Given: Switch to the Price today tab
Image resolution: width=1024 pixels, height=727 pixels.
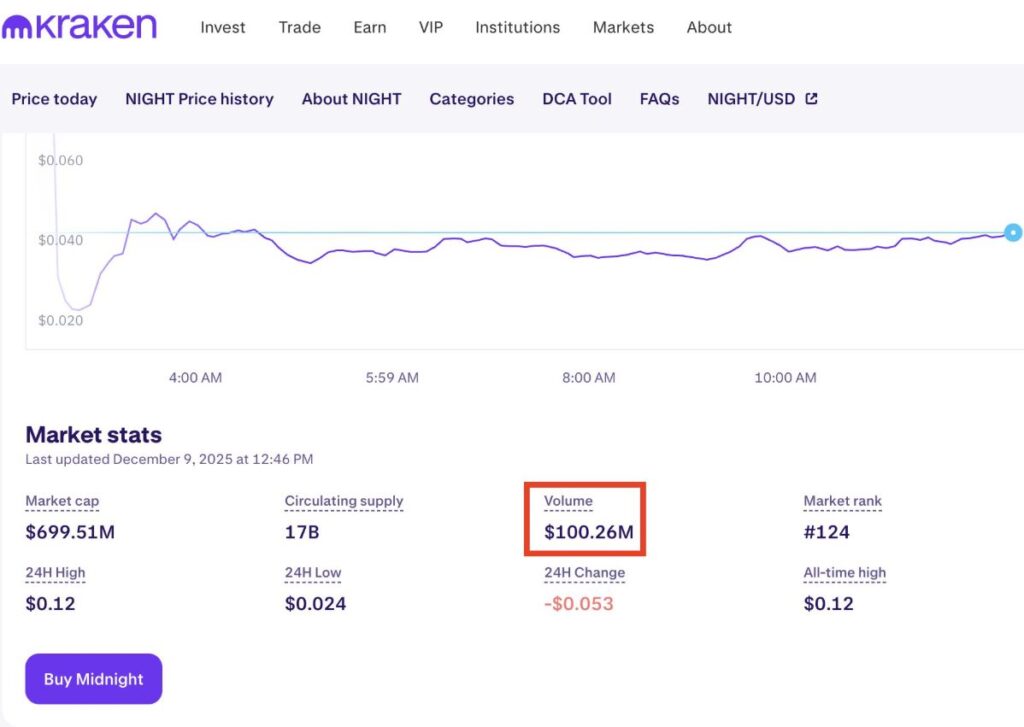Looking at the screenshot, I should click(x=54, y=98).
